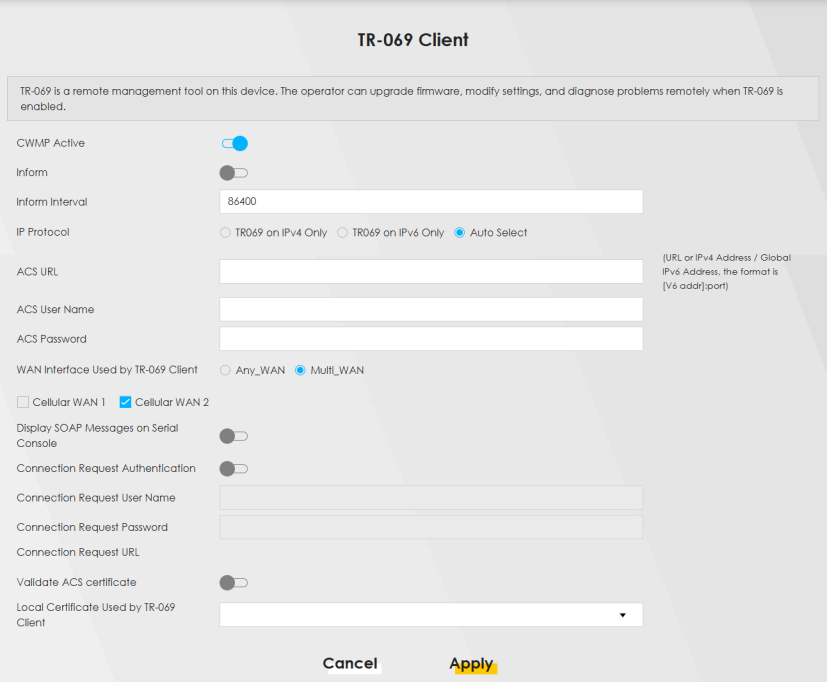Enable Display SOAP Messages on Serial Console
The image size is (827, 682).
pyautogui.click(x=233, y=436)
